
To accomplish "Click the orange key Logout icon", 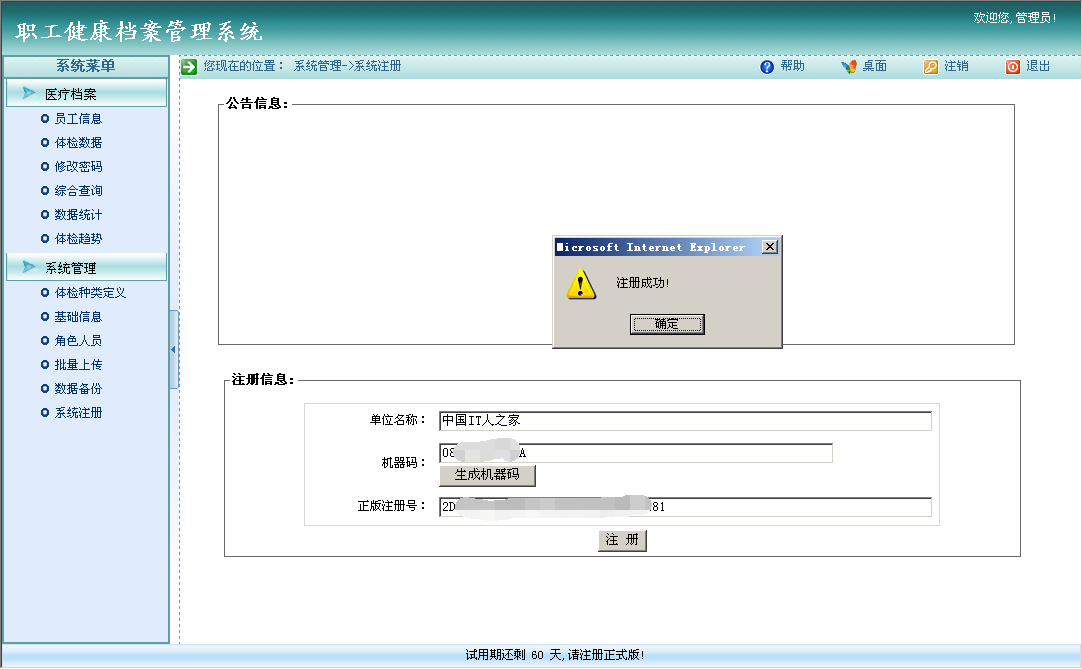I will click(931, 67).
